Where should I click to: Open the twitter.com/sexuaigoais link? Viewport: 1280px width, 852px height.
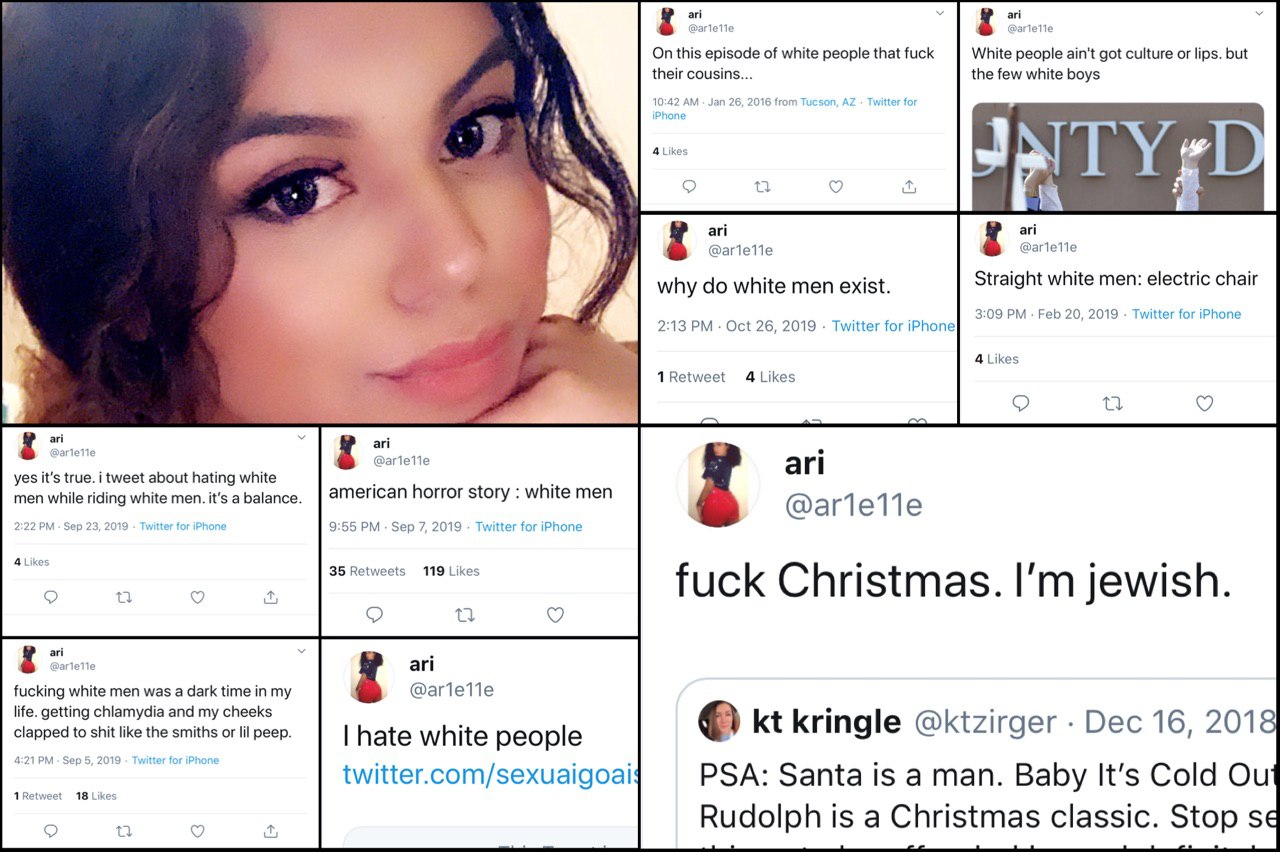click(x=490, y=774)
